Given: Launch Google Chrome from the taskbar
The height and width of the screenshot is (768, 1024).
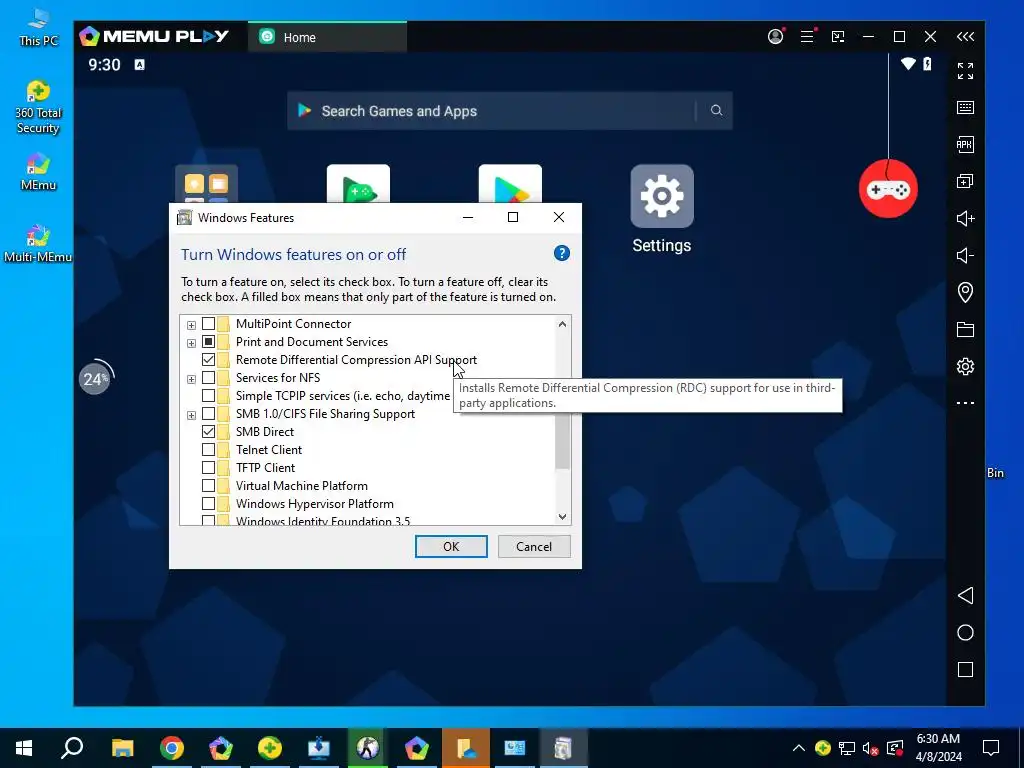Looking at the screenshot, I should click(x=172, y=748).
